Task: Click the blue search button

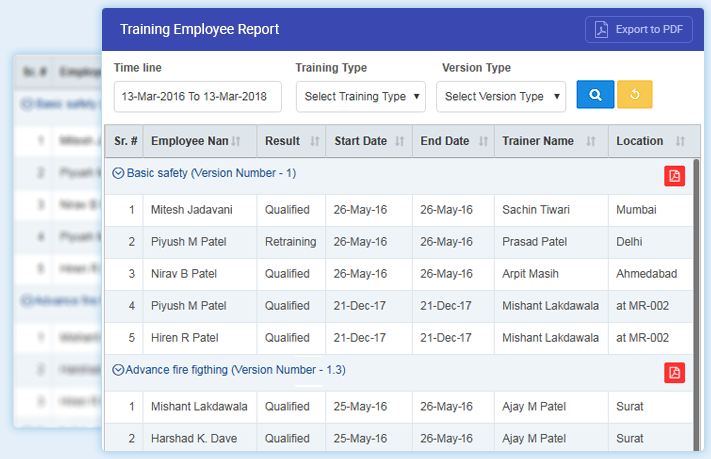Action: [595, 94]
